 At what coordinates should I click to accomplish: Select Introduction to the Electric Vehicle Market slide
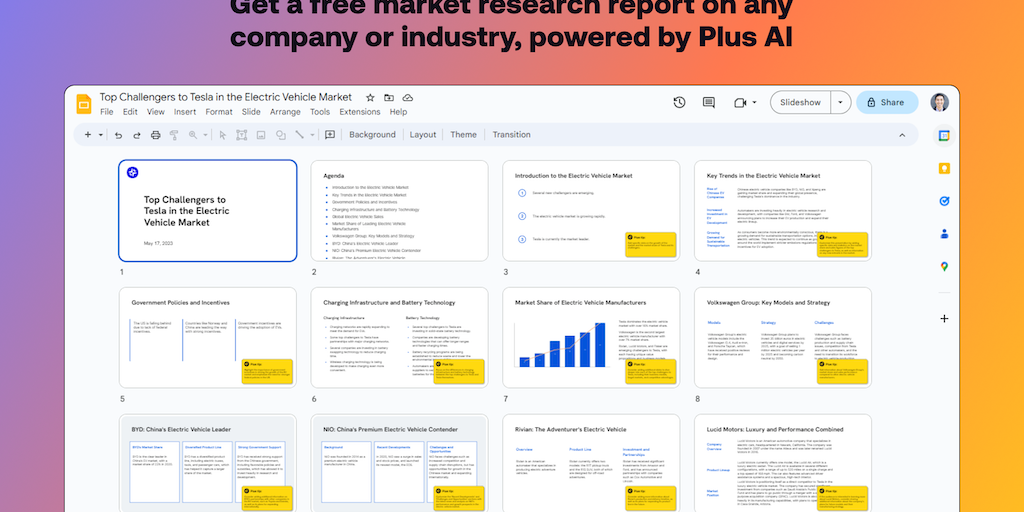591,210
